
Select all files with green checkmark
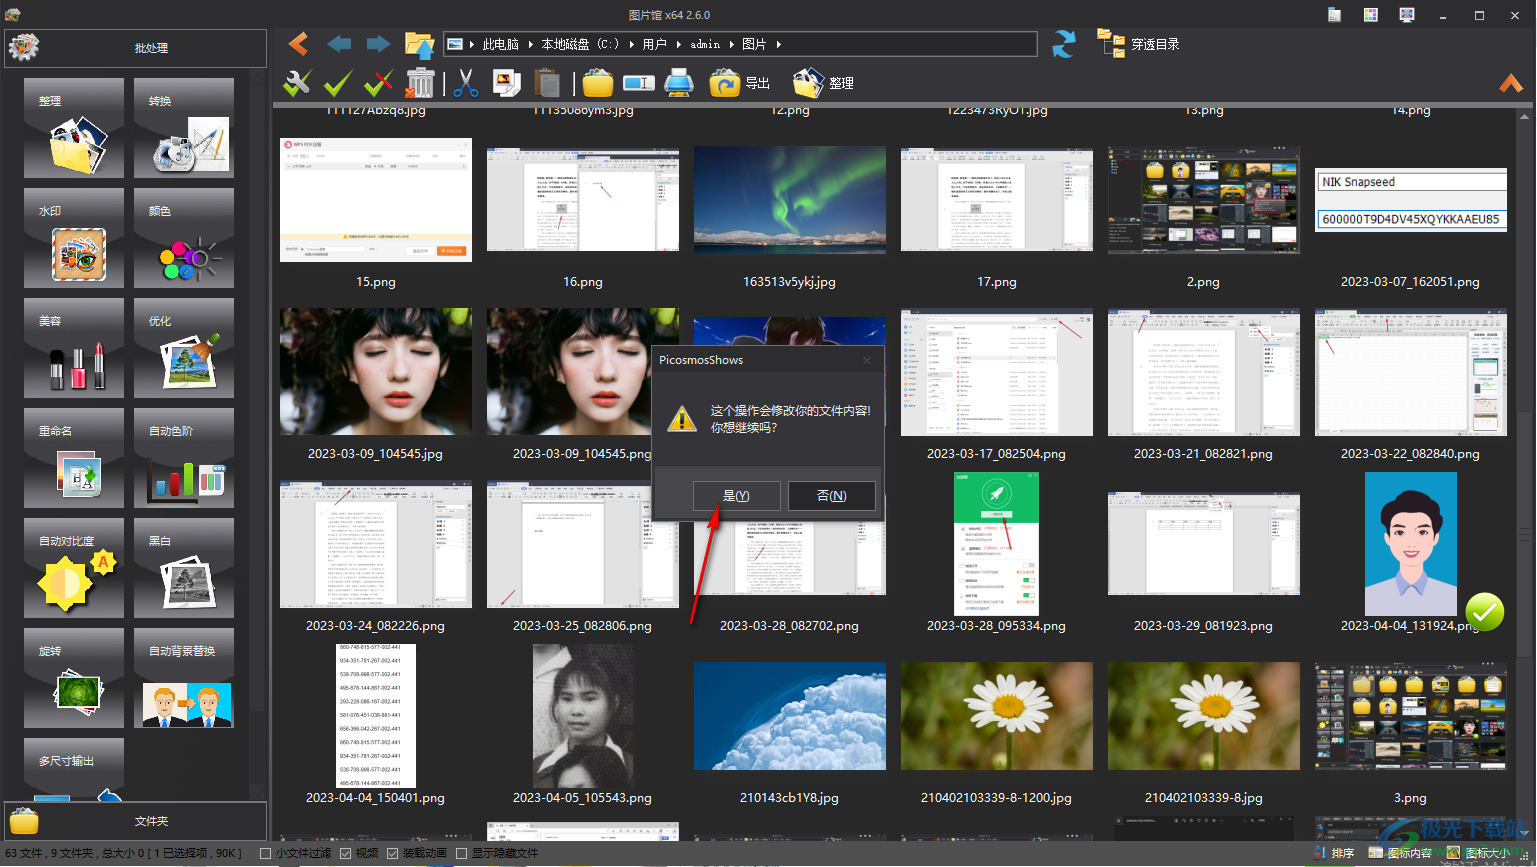pos(338,83)
